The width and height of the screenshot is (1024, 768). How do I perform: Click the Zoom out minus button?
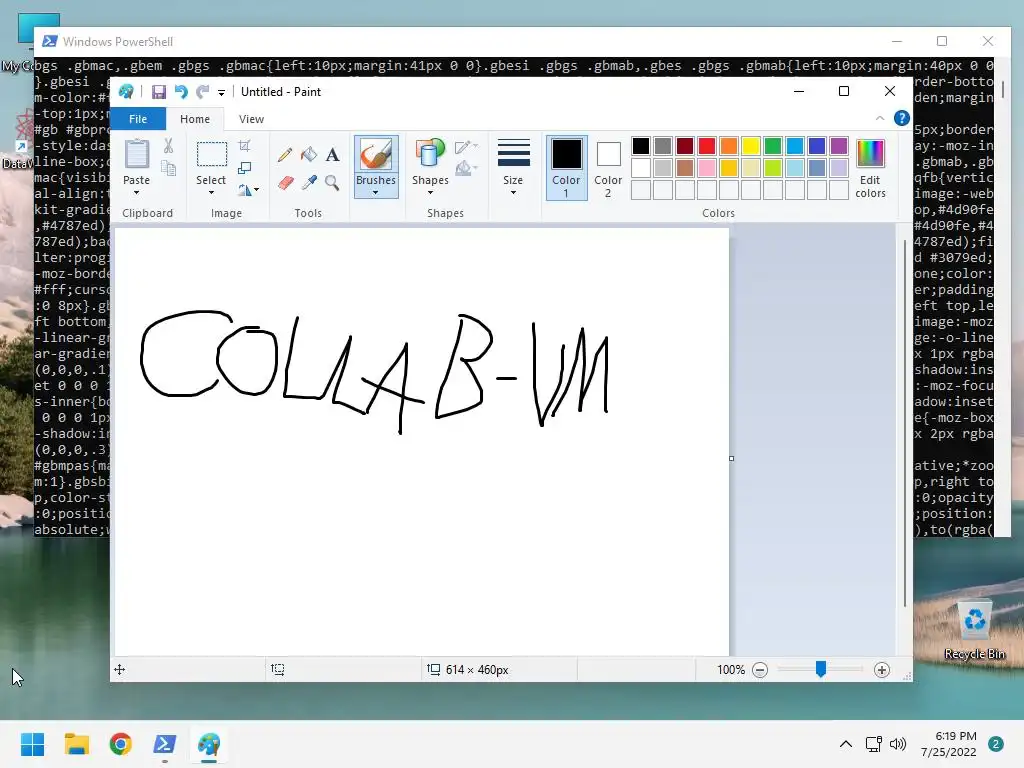(760, 670)
